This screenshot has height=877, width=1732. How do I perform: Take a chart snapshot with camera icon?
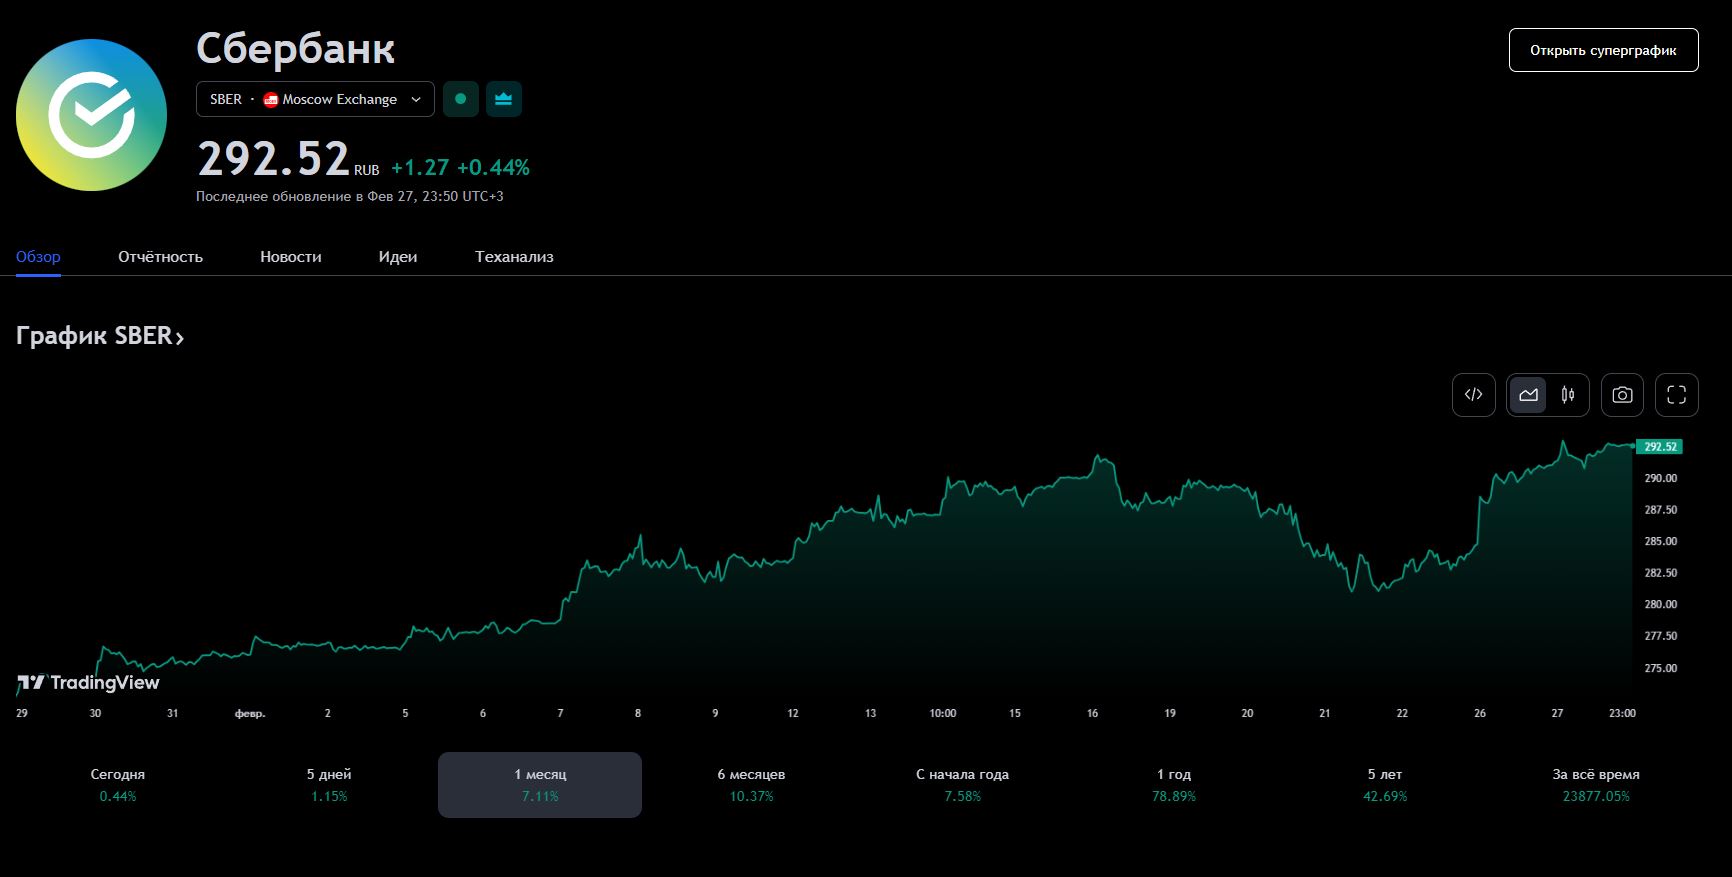1622,395
